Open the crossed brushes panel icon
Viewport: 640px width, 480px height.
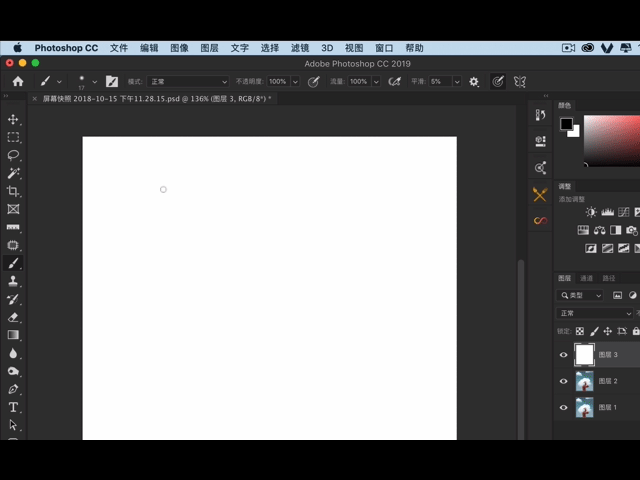tap(540, 194)
